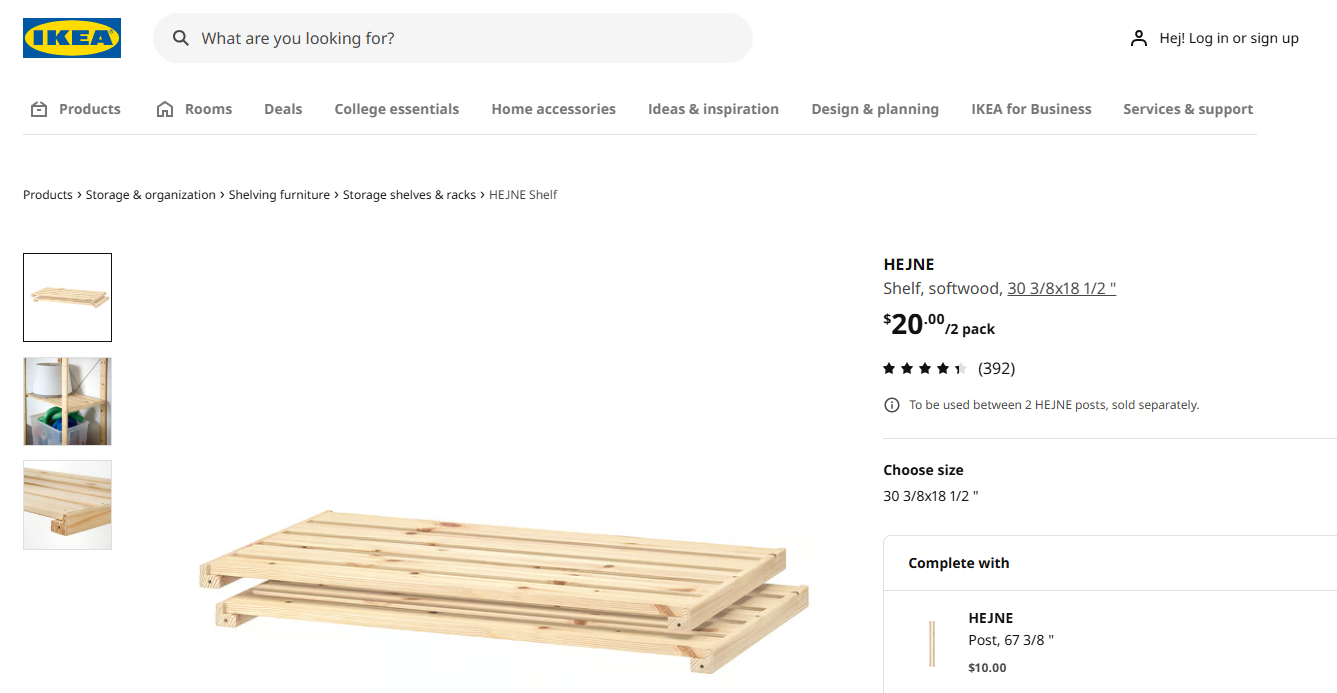Select the shelf close-up thumbnail
The height and width of the screenshot is (693, 1337).
pos(67,505)
